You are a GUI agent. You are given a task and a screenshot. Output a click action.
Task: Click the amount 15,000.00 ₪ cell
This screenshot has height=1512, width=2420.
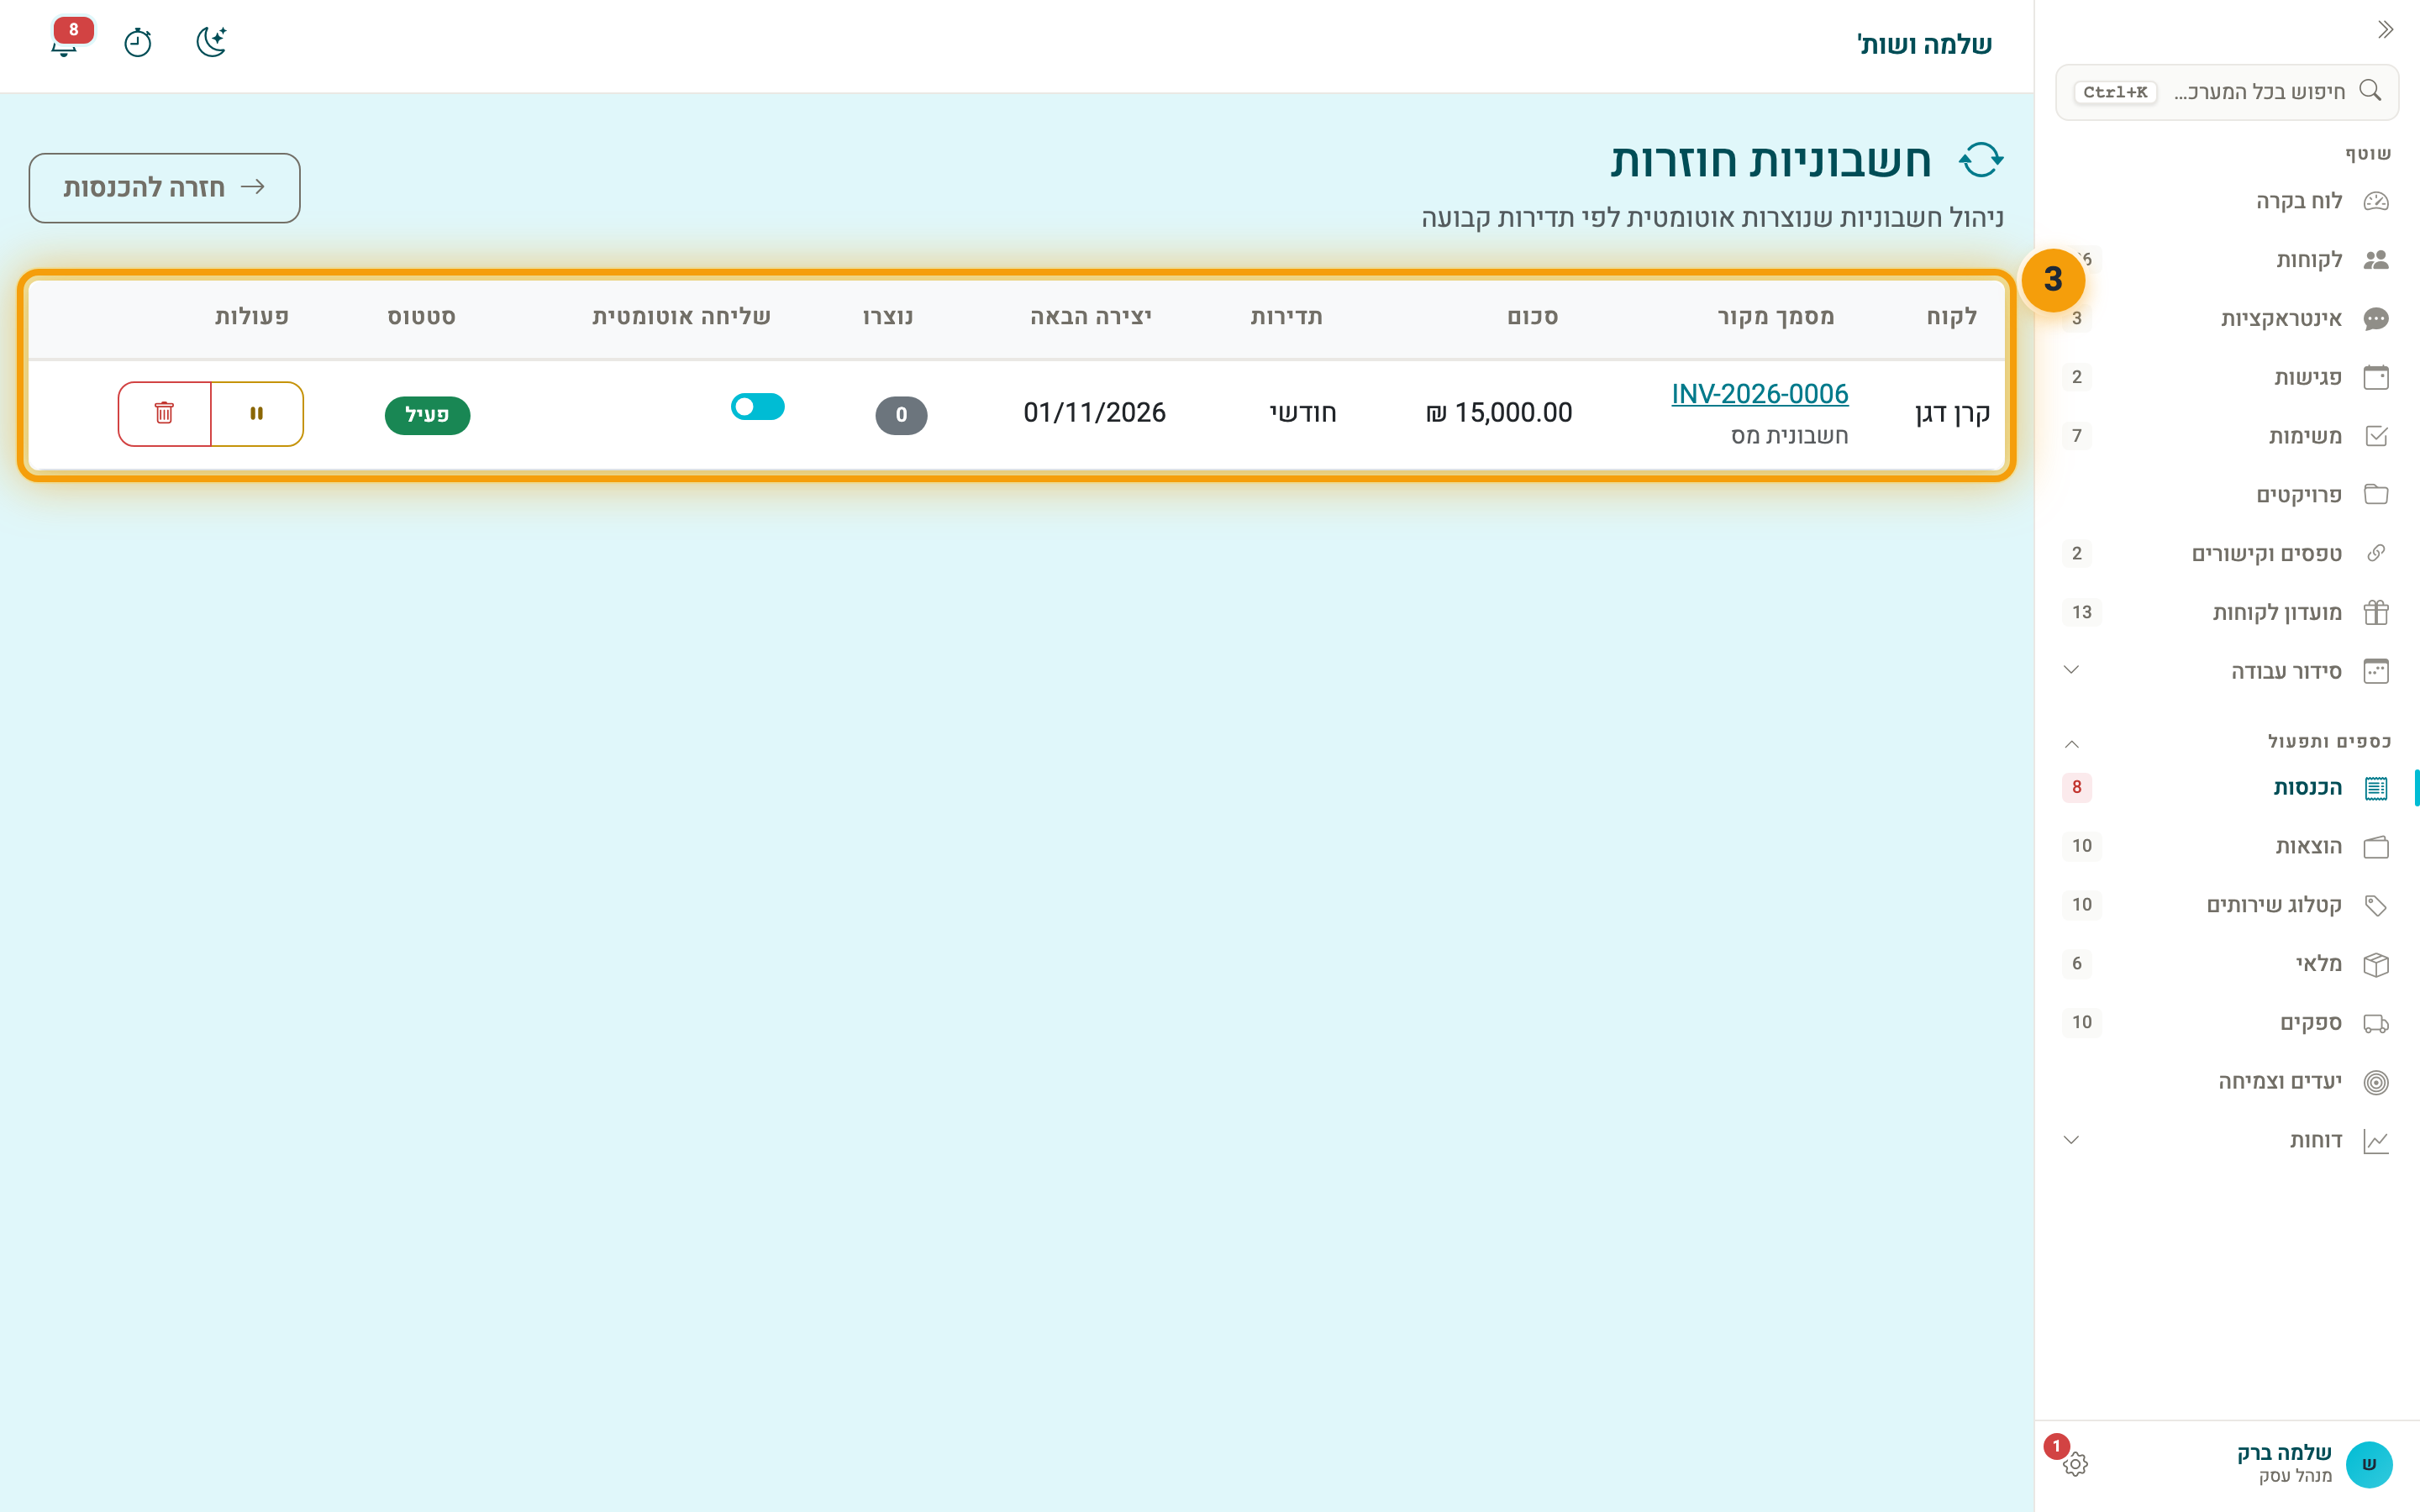click(x=1499, y=413)
